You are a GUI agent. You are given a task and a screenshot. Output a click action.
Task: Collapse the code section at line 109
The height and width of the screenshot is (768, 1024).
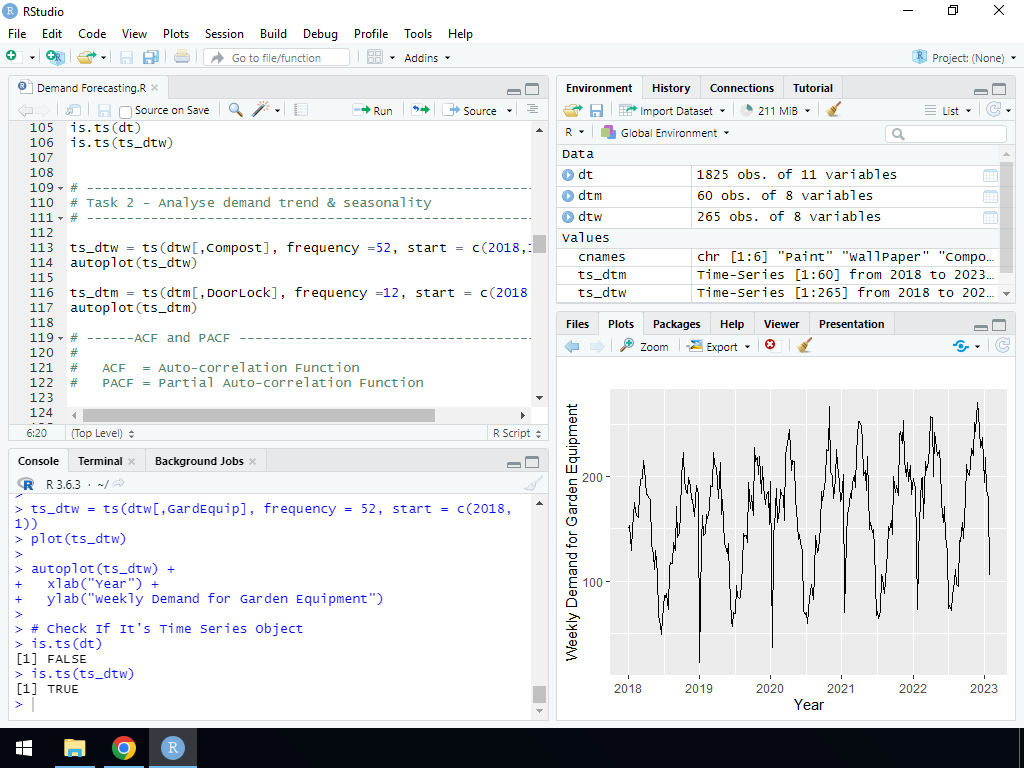61,188
